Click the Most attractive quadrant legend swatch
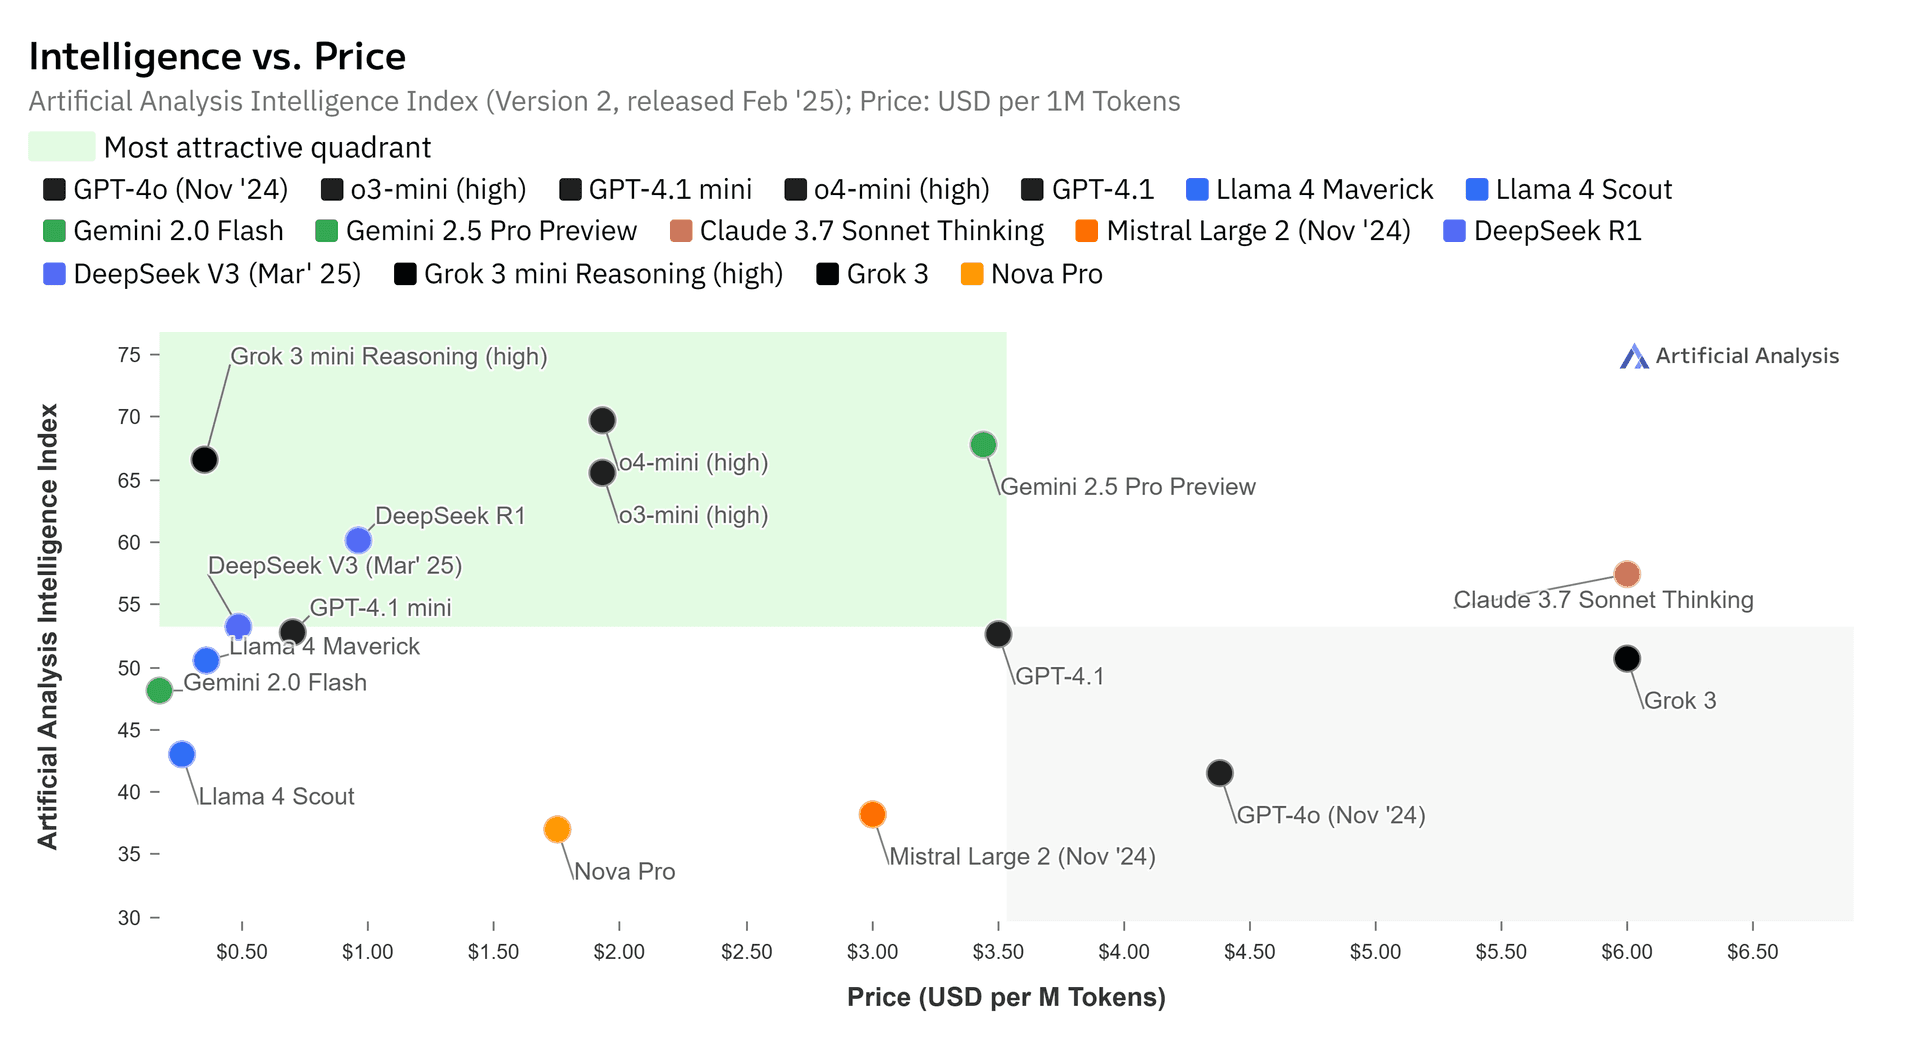 (62, 147)
